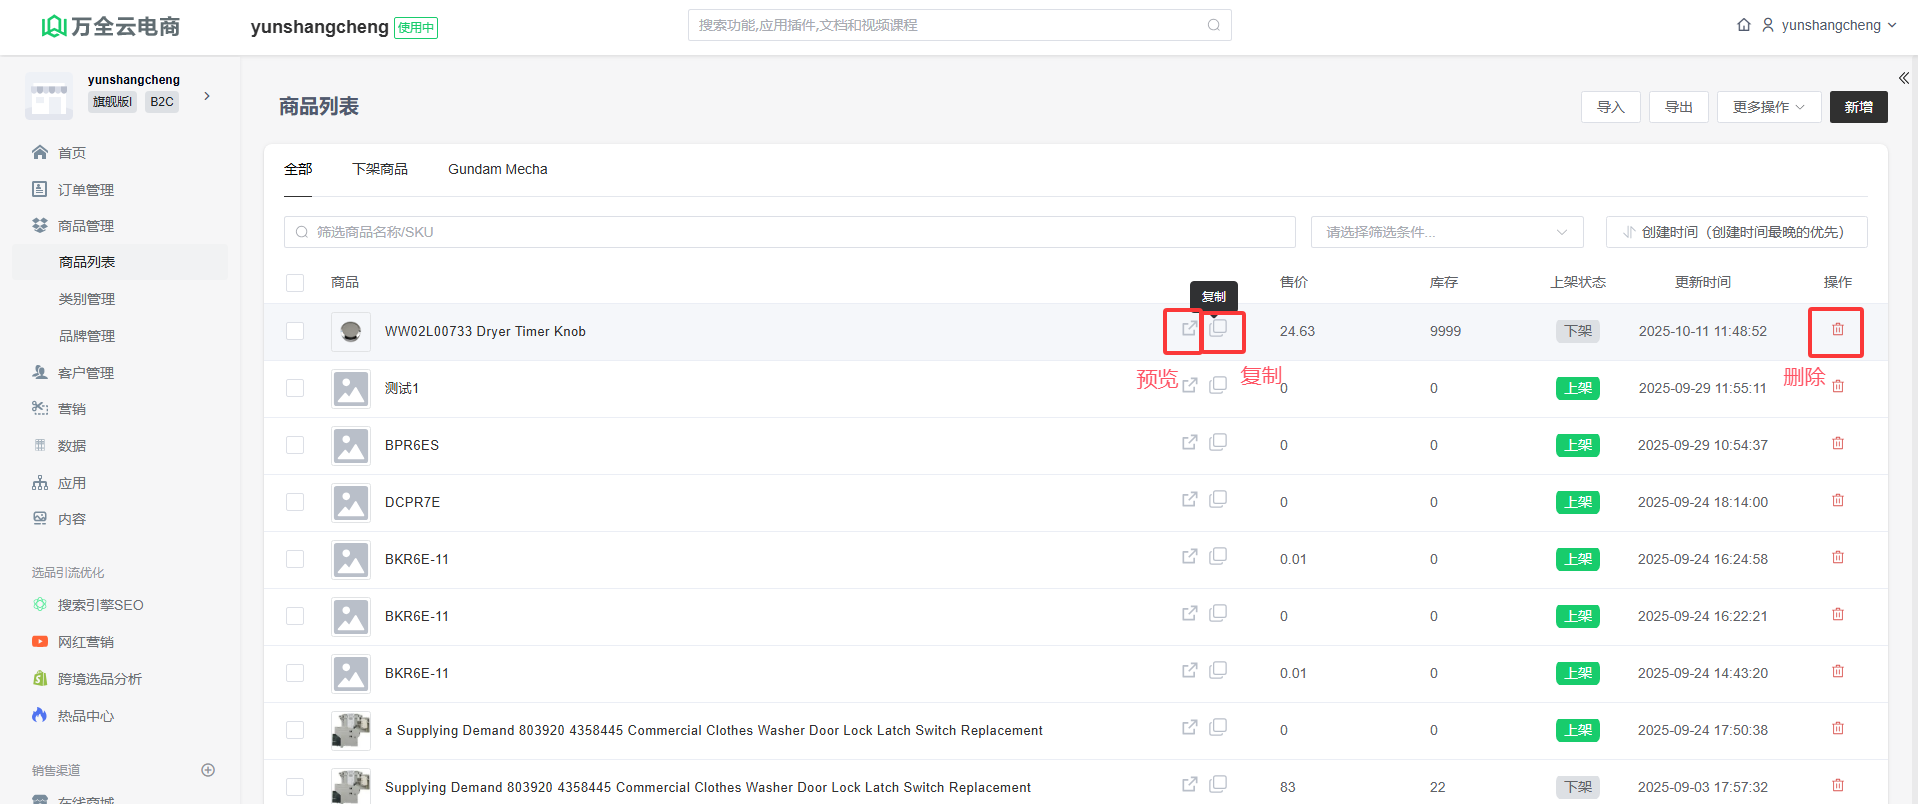Open the Gundam Mecha tab
The width and height of the screenshot is (1918, 804).
(497, 169)
